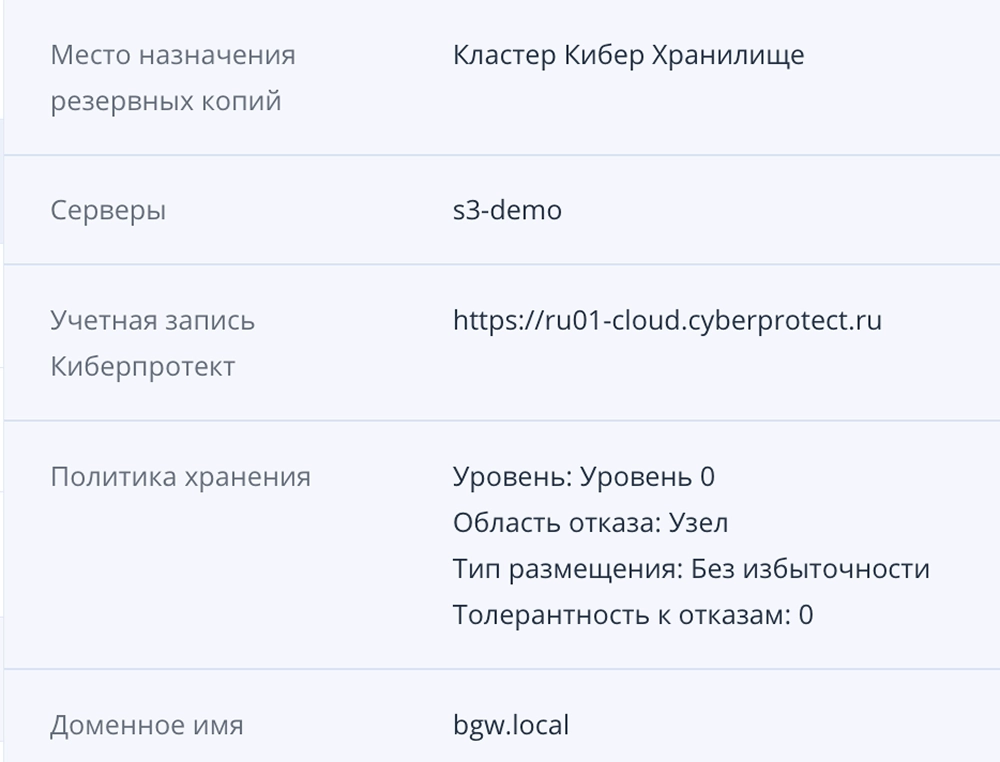Select the 'Без избыточности' placement value
The height and width of the screenshot is (762, 1000).
810,569
